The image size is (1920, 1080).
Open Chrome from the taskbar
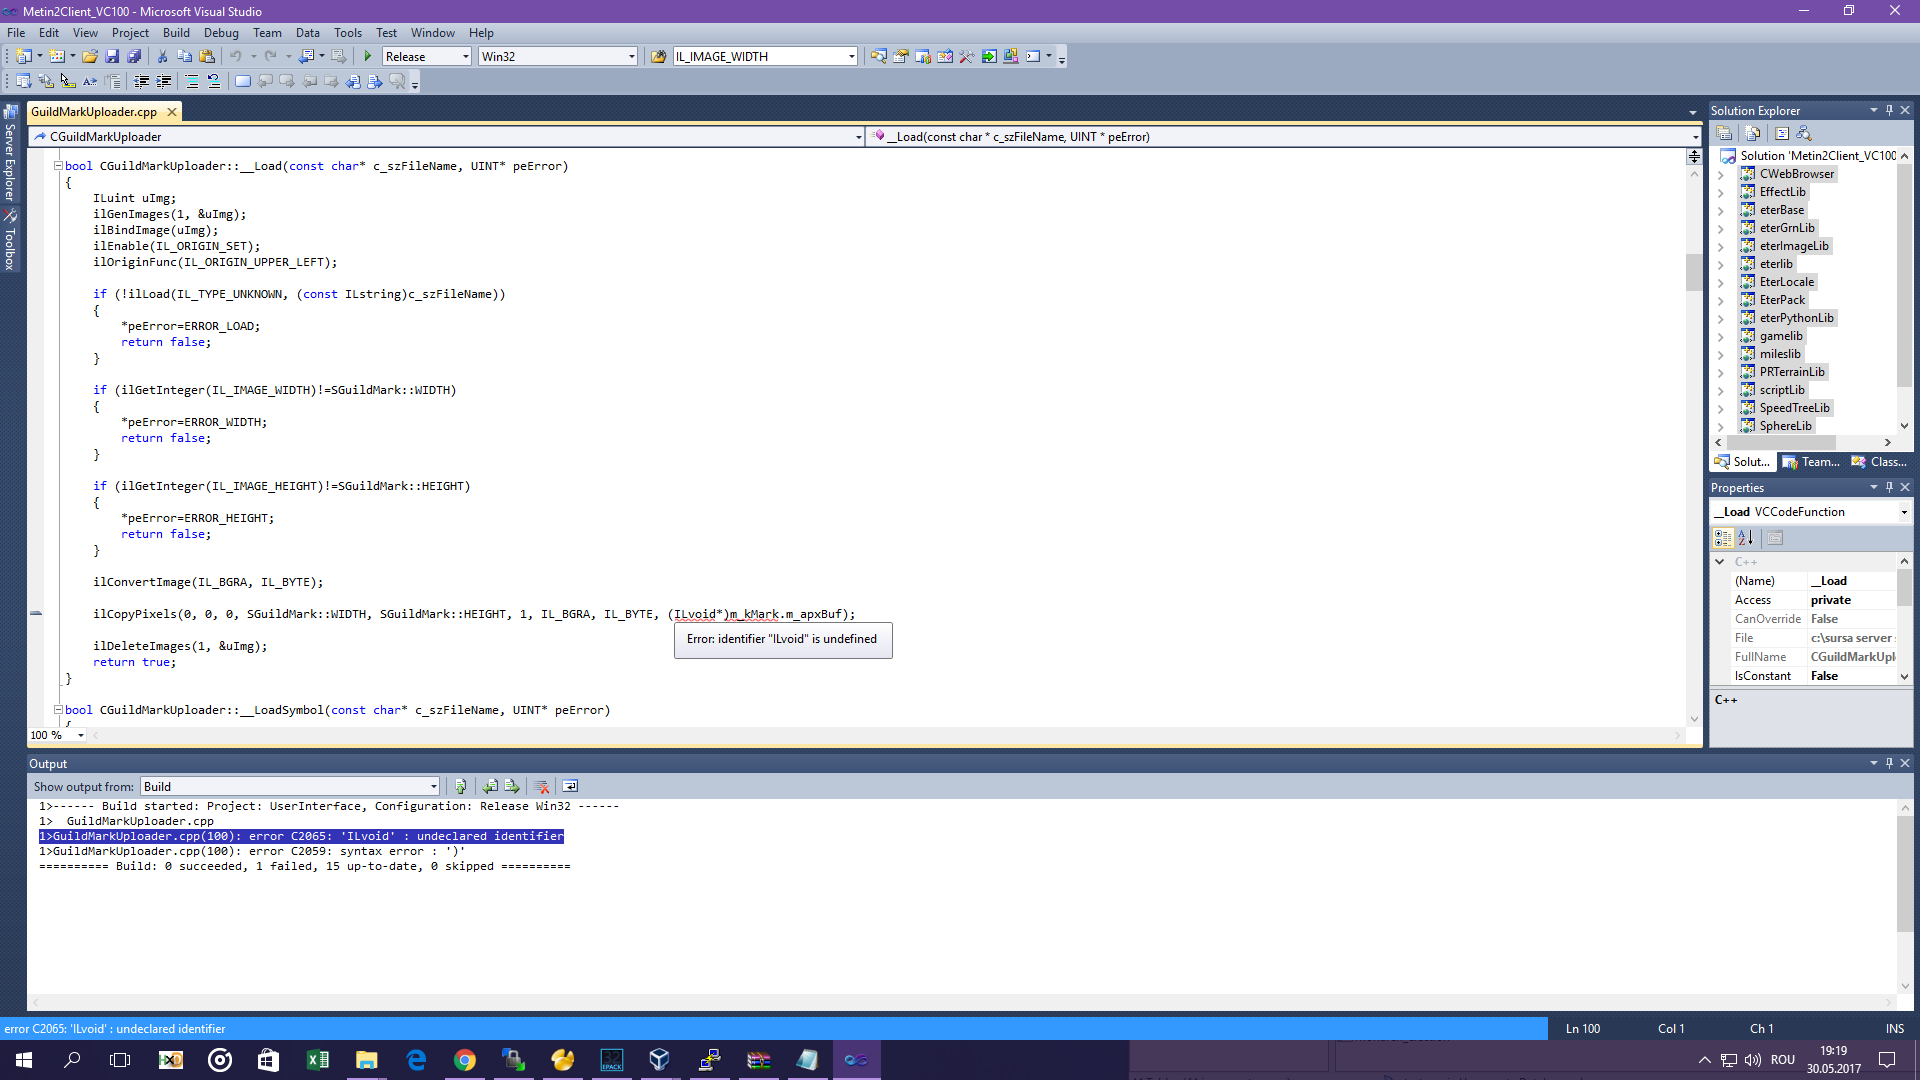pos(465,1060)
